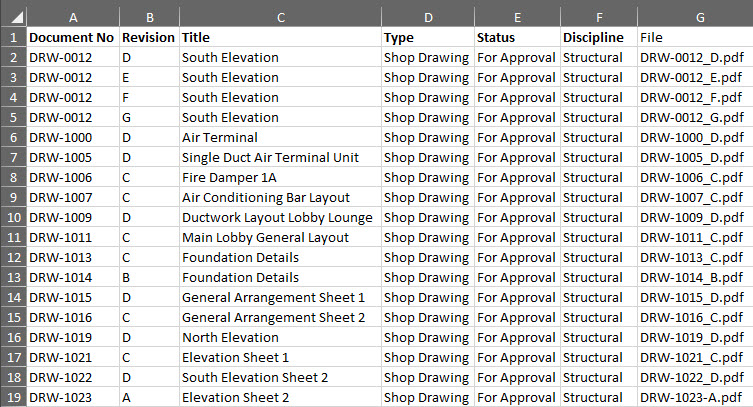Select the Fire Damper 1A title cell
Viewport: 753px width, 407px height.
click(280, 177)
